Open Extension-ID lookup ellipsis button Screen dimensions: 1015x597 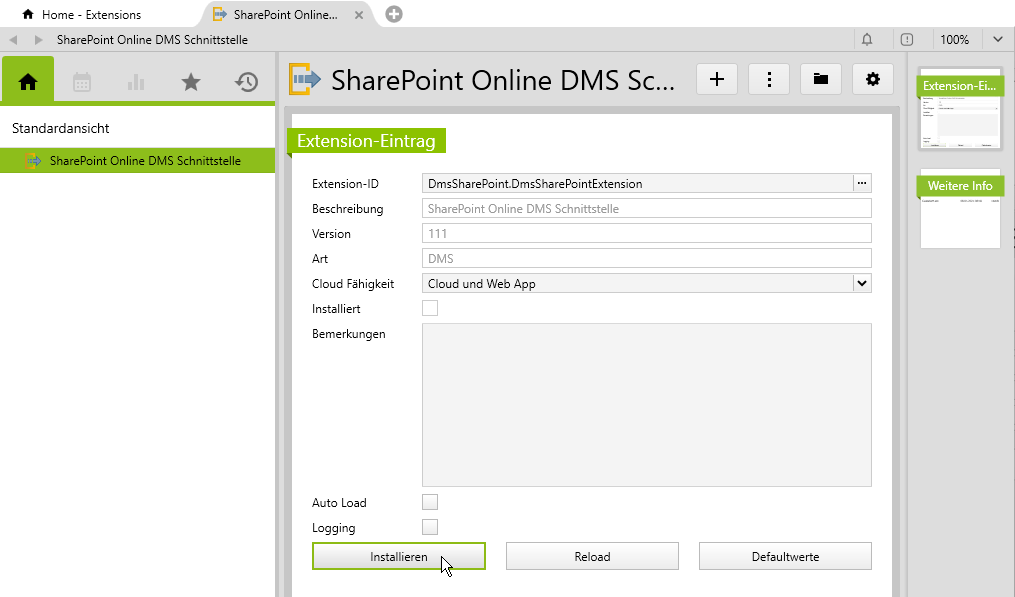click(x=861, y=183)
